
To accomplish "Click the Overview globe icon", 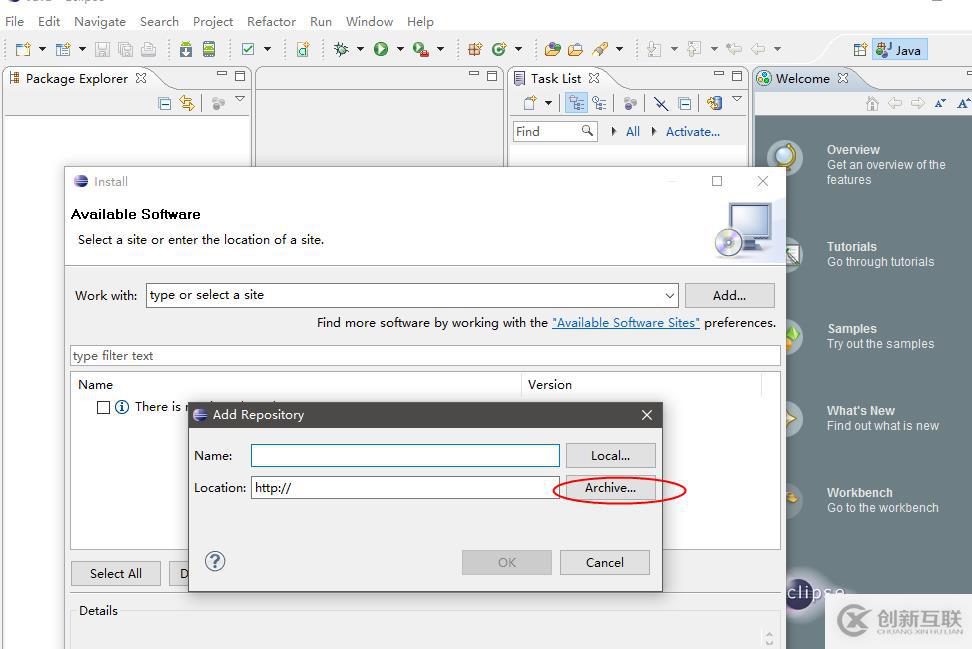I will pos(785,157).
